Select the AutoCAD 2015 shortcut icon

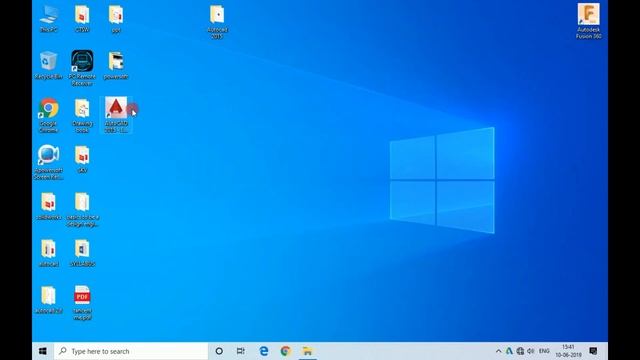coord(116,115)
